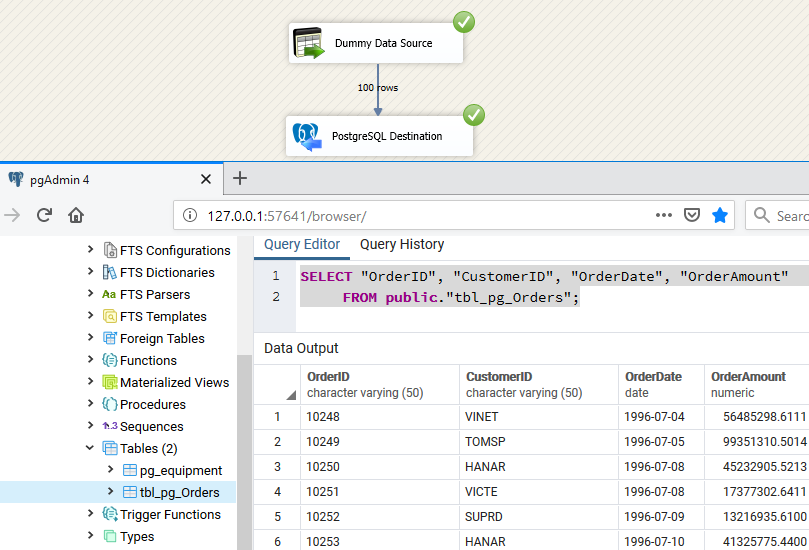Click the PostgreSQL Destination elephant icon

[x=307, y=136]
